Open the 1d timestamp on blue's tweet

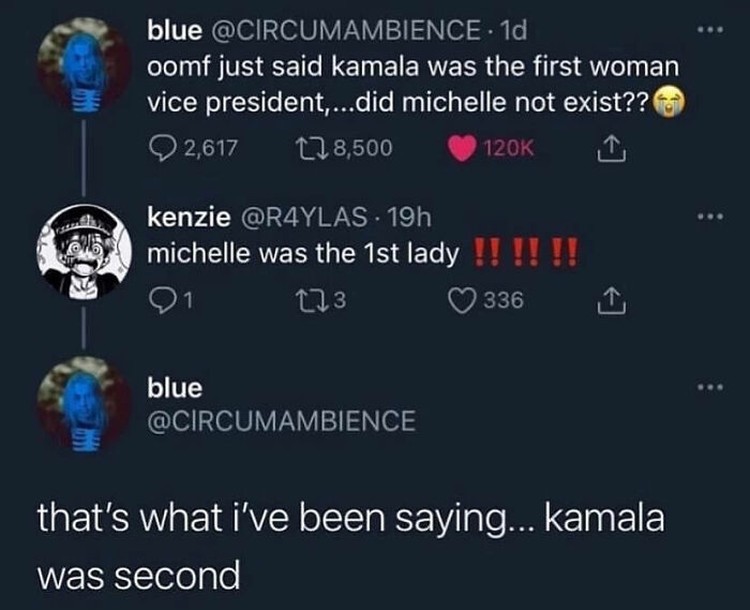coord(512,31)
